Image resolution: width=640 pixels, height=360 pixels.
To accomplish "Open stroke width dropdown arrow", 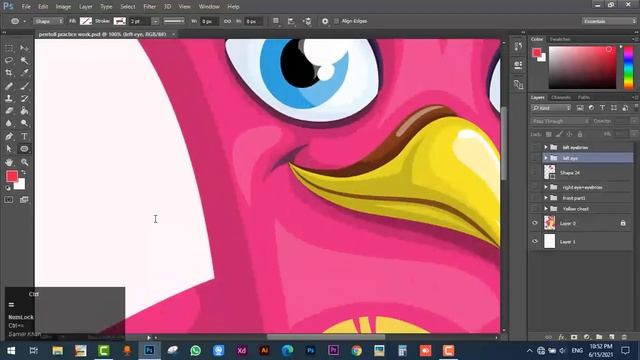I will tap(155, 21).
